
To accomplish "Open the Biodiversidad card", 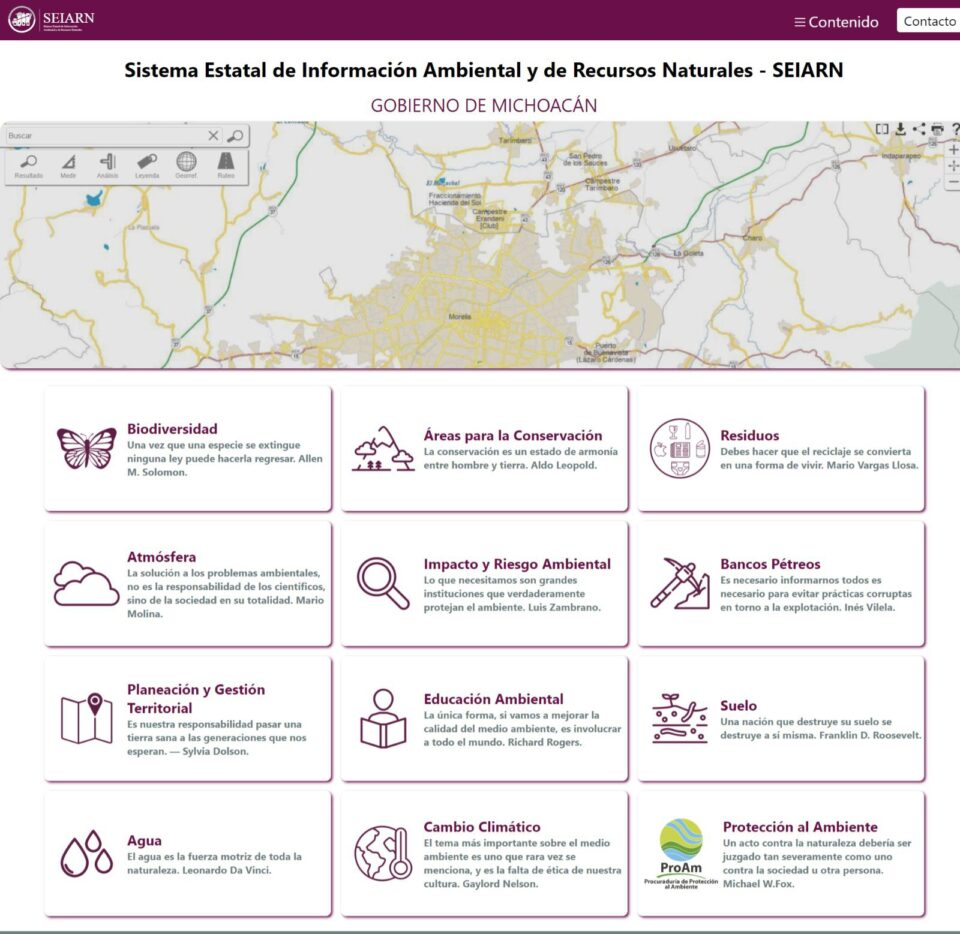I will 187,448.
